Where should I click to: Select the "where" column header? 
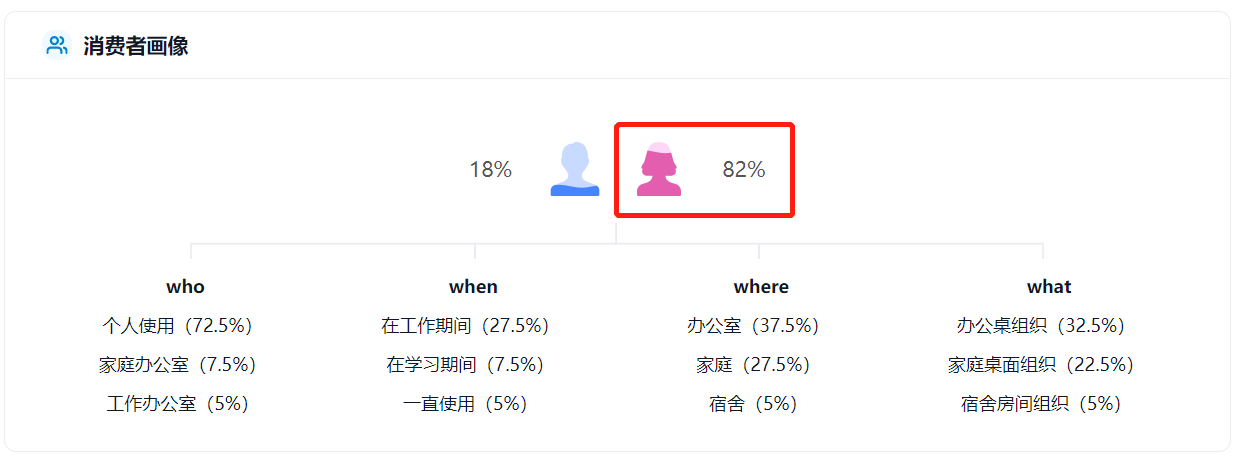(x=761, y=287)
